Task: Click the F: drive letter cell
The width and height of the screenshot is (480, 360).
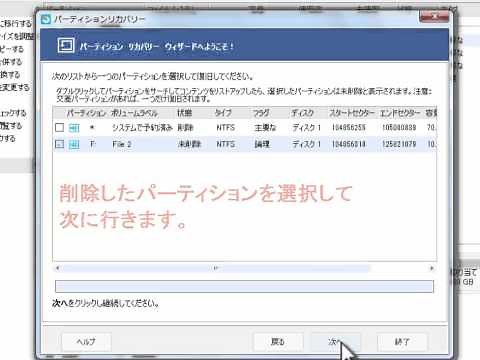Action: click(x=92, y=144)
